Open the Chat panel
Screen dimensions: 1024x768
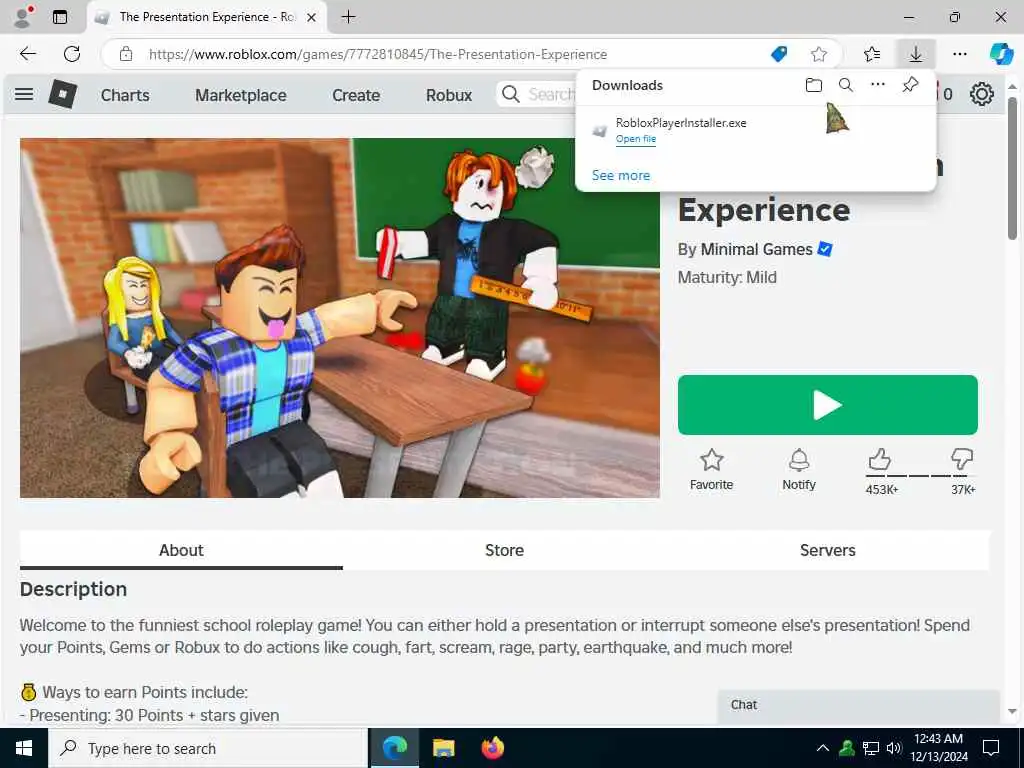[858, 705]
